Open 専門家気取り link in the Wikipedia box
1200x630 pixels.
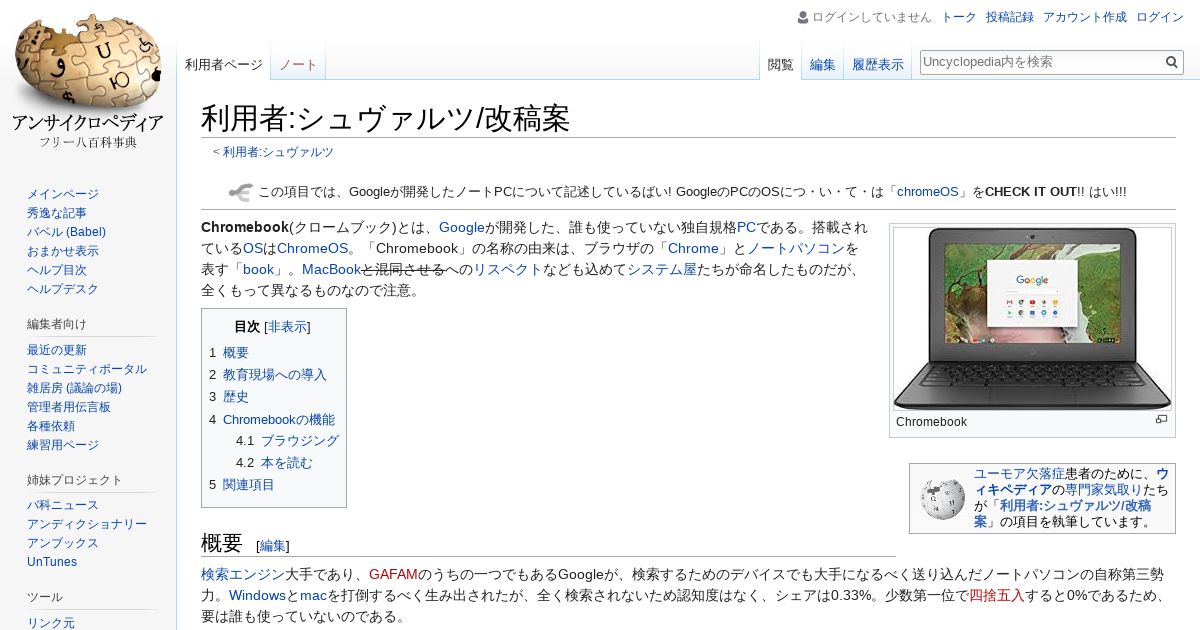(1105, 489)
